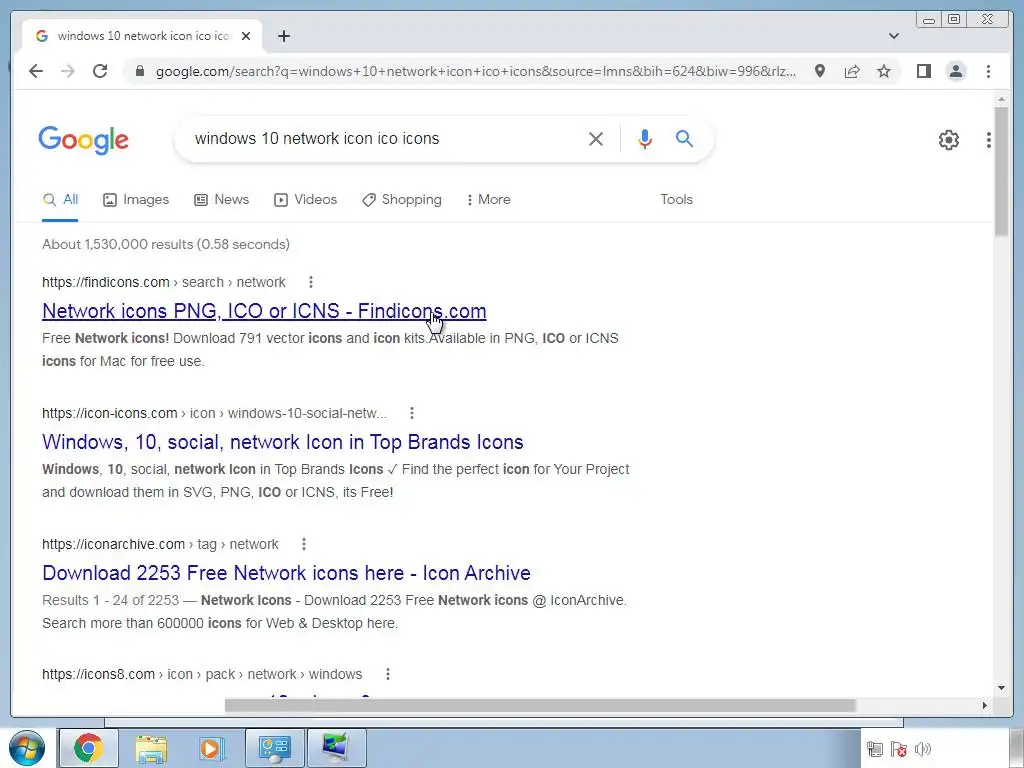Start voice search with microphone

(645, 138)
